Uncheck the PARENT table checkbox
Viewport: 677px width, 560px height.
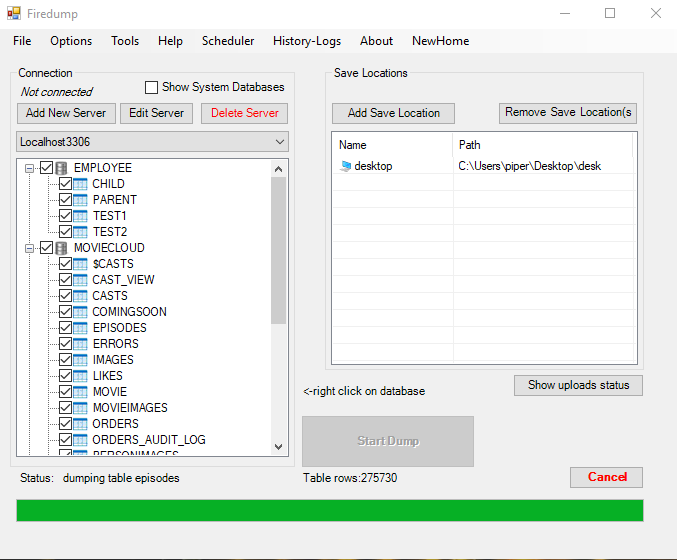[65, 200]
